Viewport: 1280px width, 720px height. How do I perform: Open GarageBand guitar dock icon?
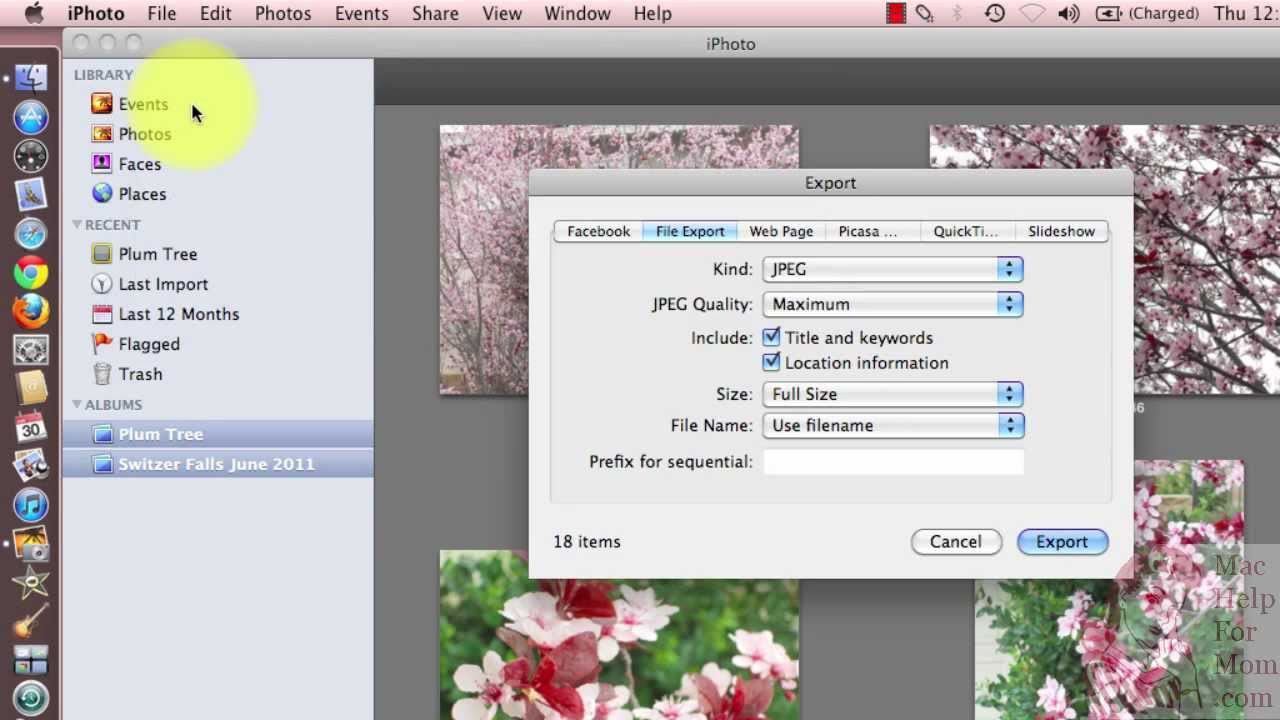point(31,622)
